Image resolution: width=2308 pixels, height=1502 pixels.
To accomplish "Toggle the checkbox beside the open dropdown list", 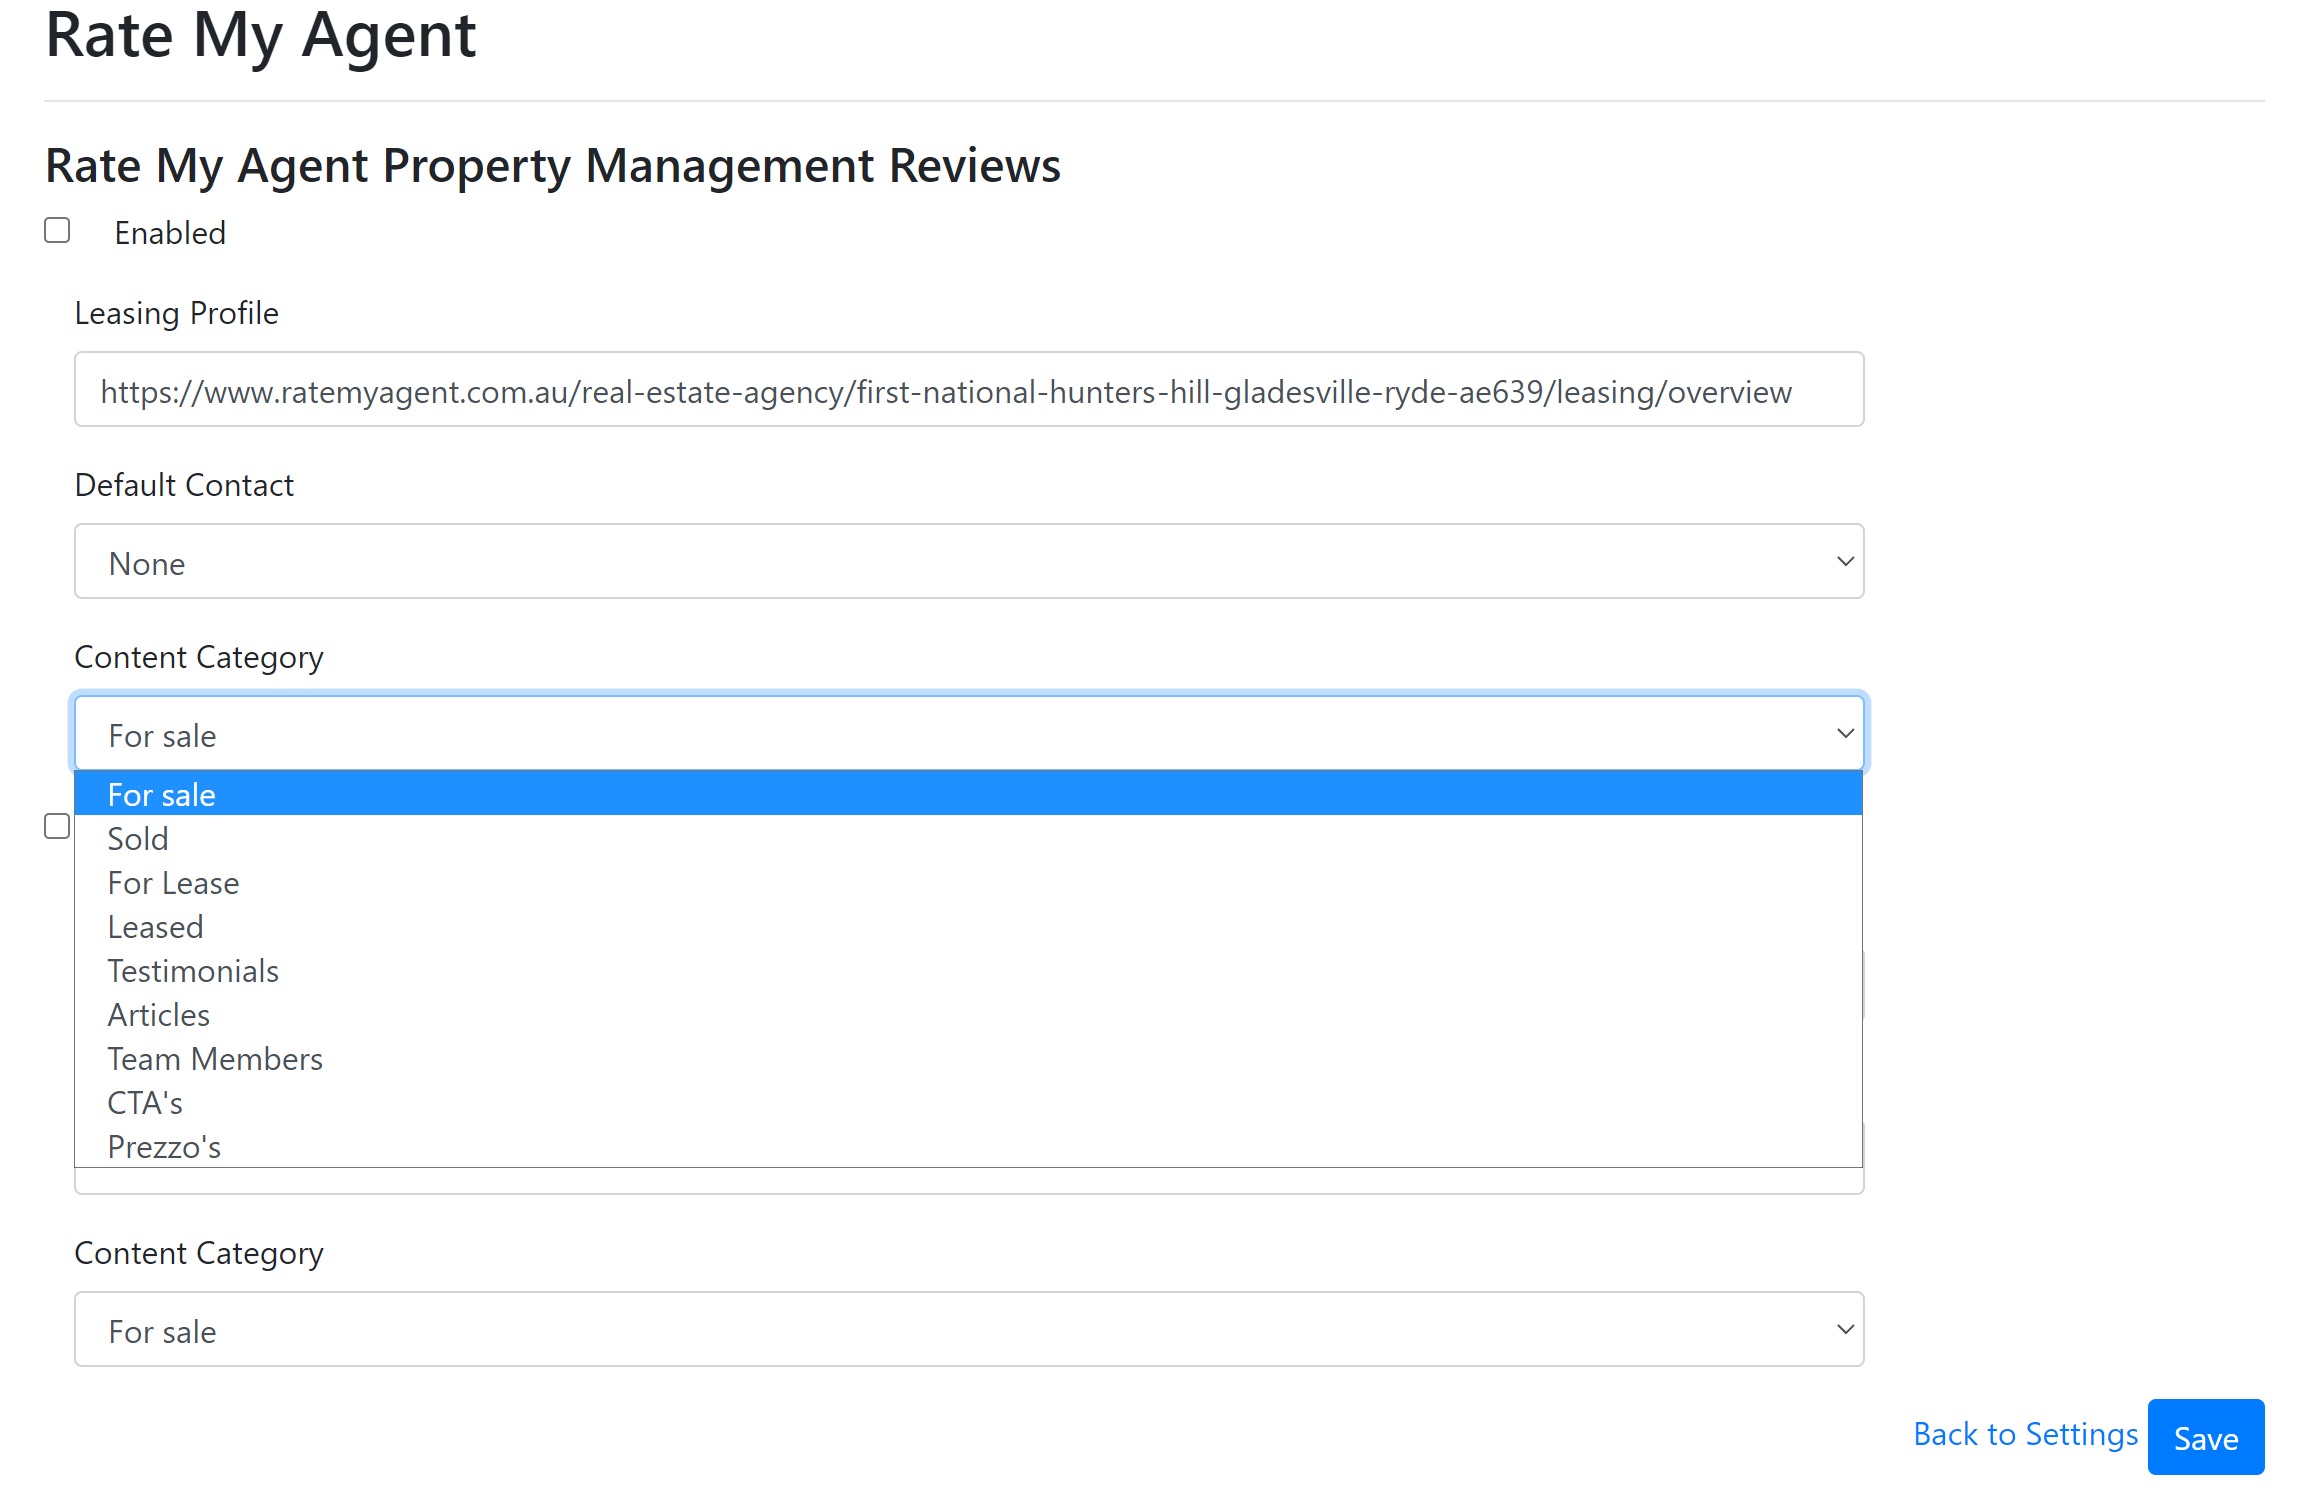I will click(x=57, y=826).
